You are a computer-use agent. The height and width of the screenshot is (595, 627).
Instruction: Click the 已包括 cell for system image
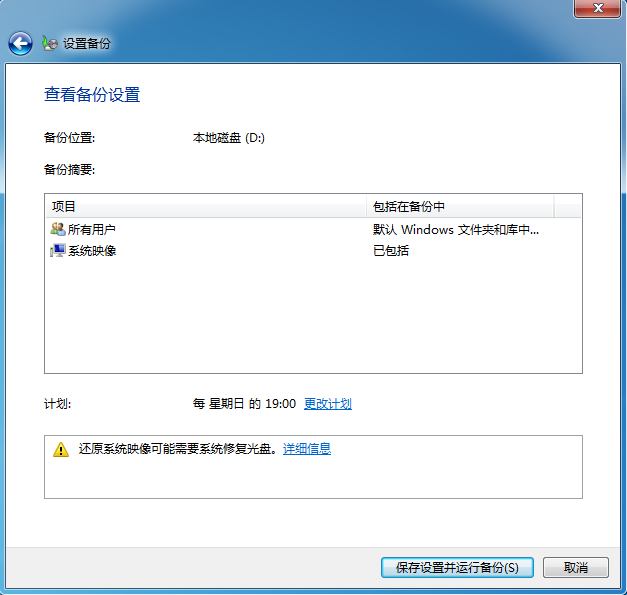(x=391, y=250)
